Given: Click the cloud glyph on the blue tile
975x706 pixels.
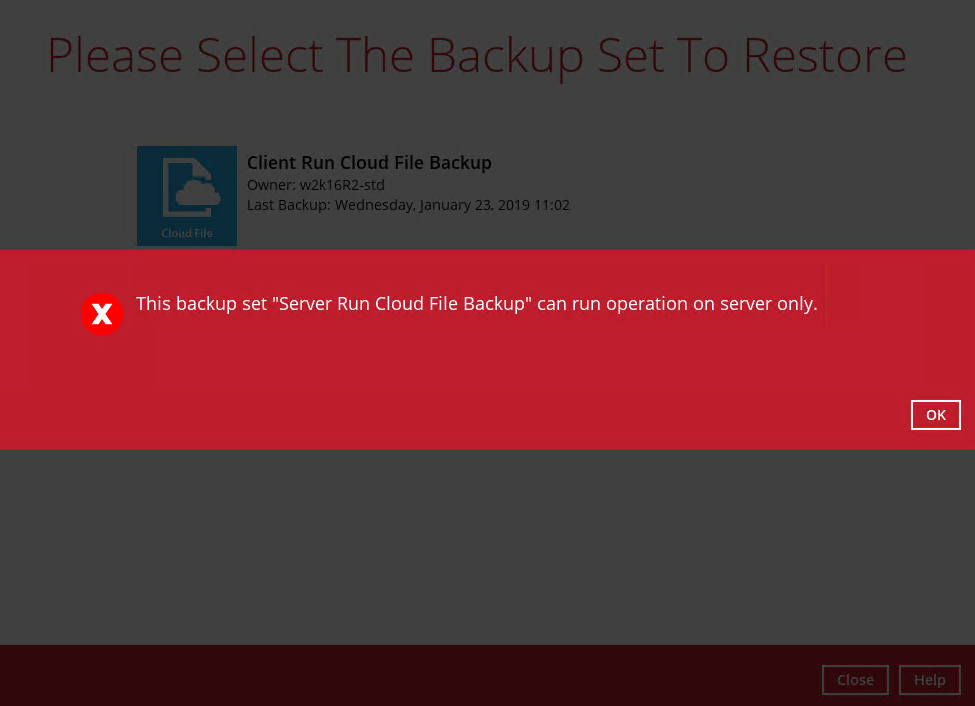Looking at the screenshot, I should click(190, 190).
